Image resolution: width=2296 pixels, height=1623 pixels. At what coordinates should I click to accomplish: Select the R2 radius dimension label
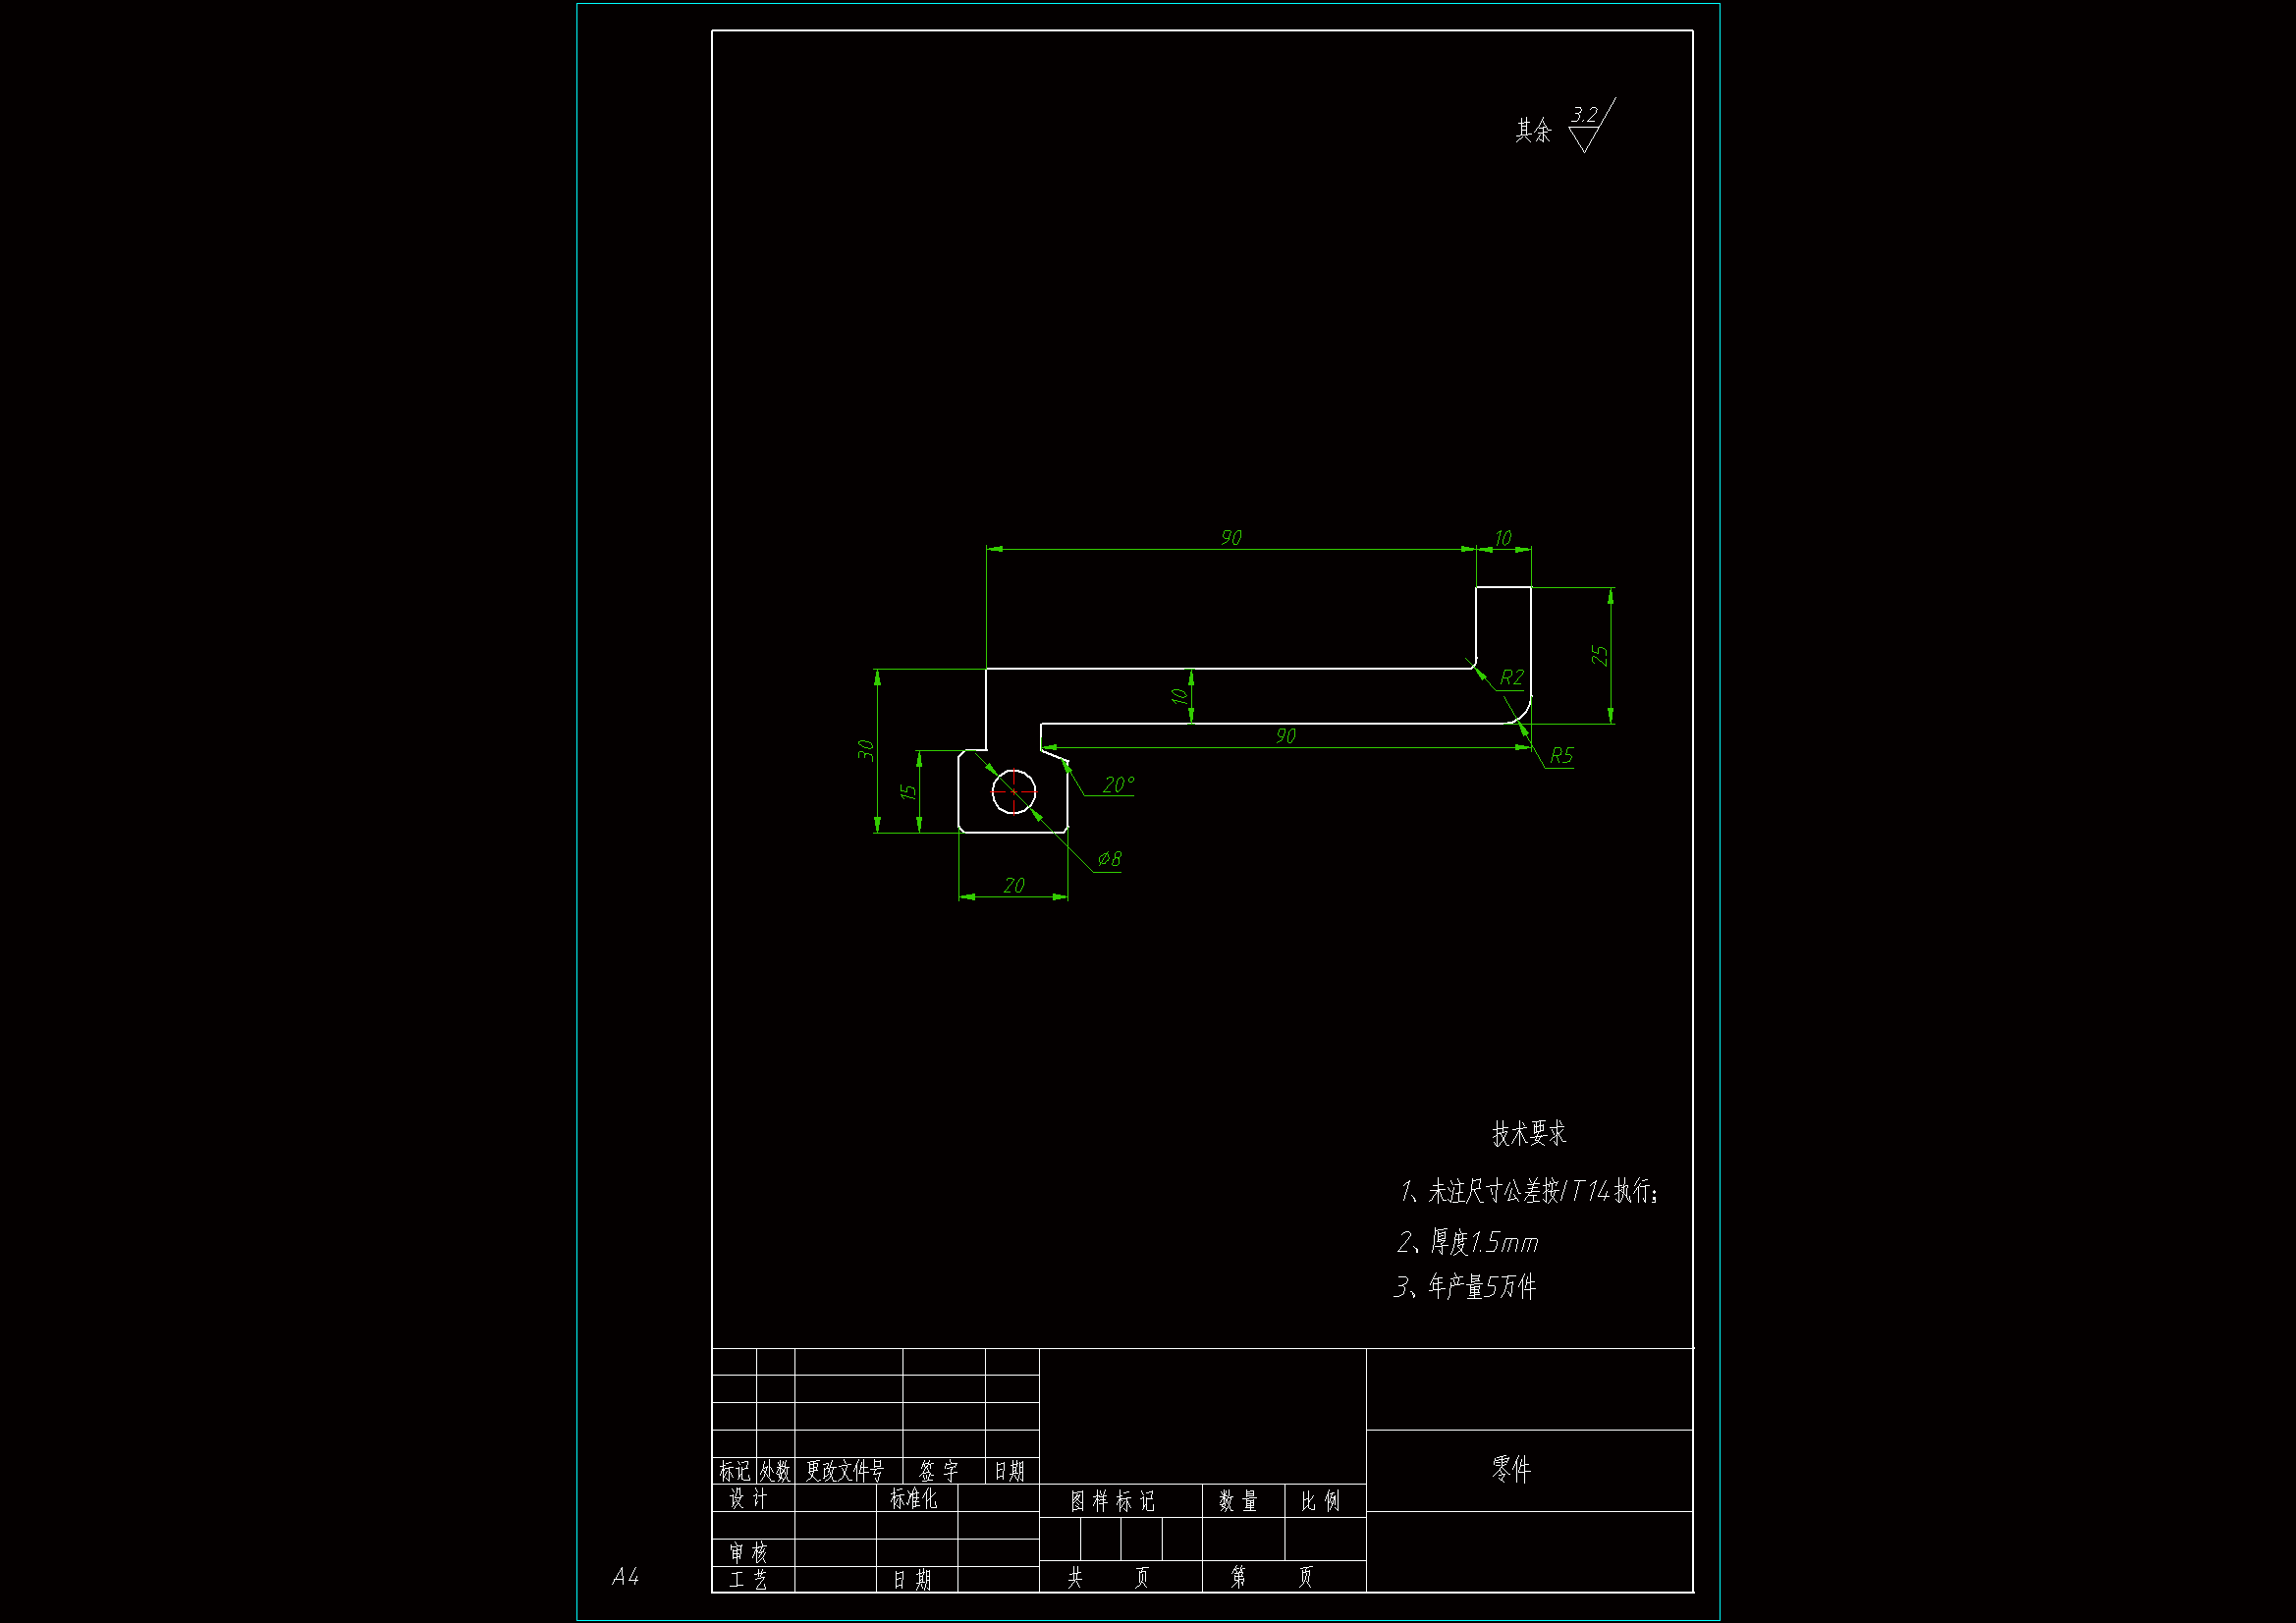click(1511, 678)
